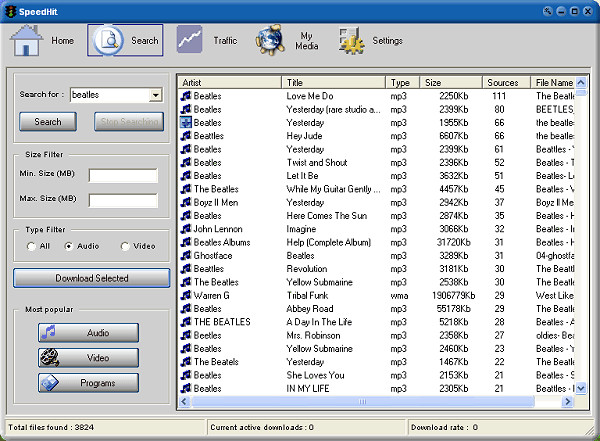This screenshot has width=600, height=441.
Task: Sort results by the Sources column header
Action: (506, 82)
